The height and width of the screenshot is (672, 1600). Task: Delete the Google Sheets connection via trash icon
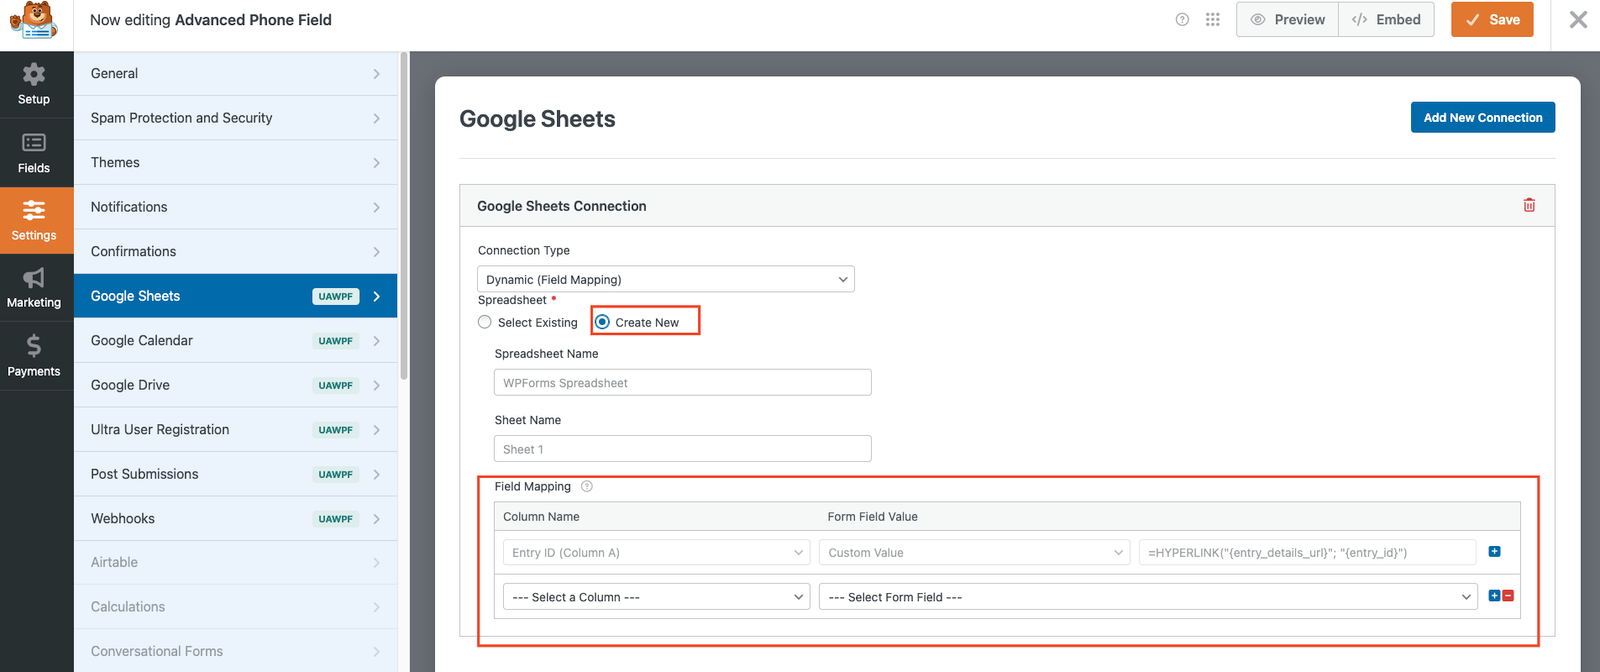click(1529, 205)
